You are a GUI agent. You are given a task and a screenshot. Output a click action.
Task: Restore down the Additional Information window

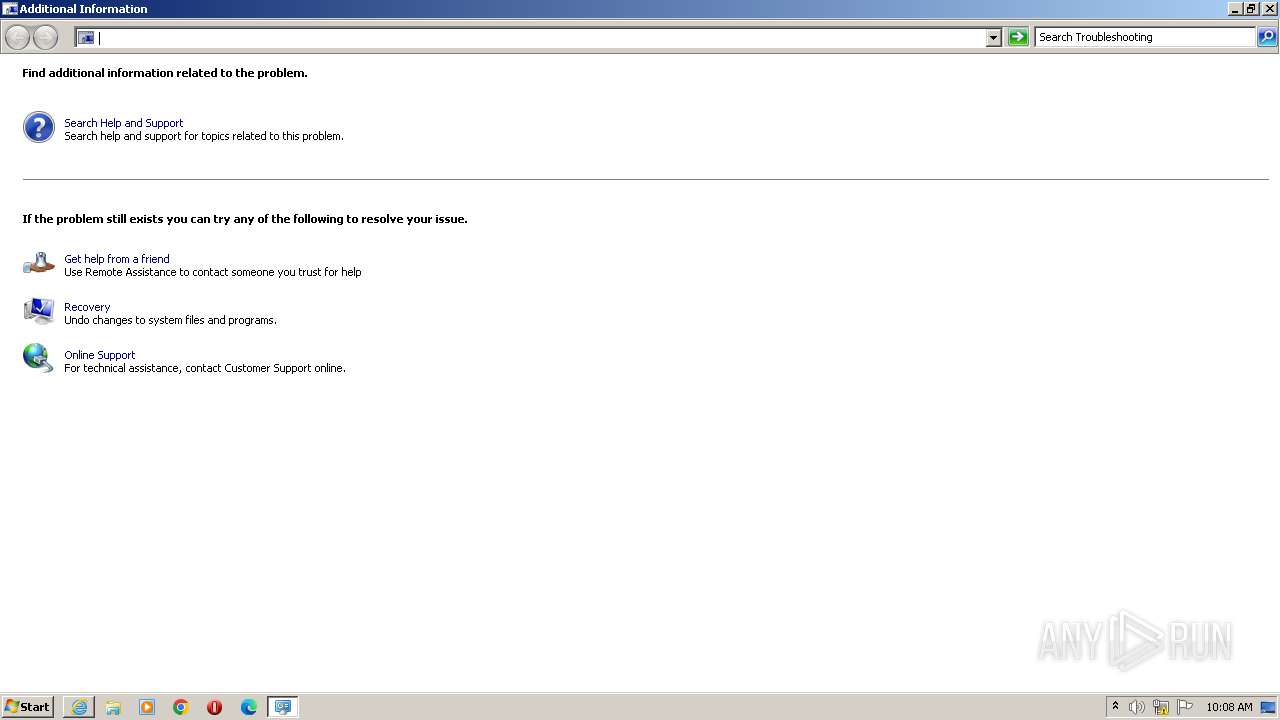1251,9
